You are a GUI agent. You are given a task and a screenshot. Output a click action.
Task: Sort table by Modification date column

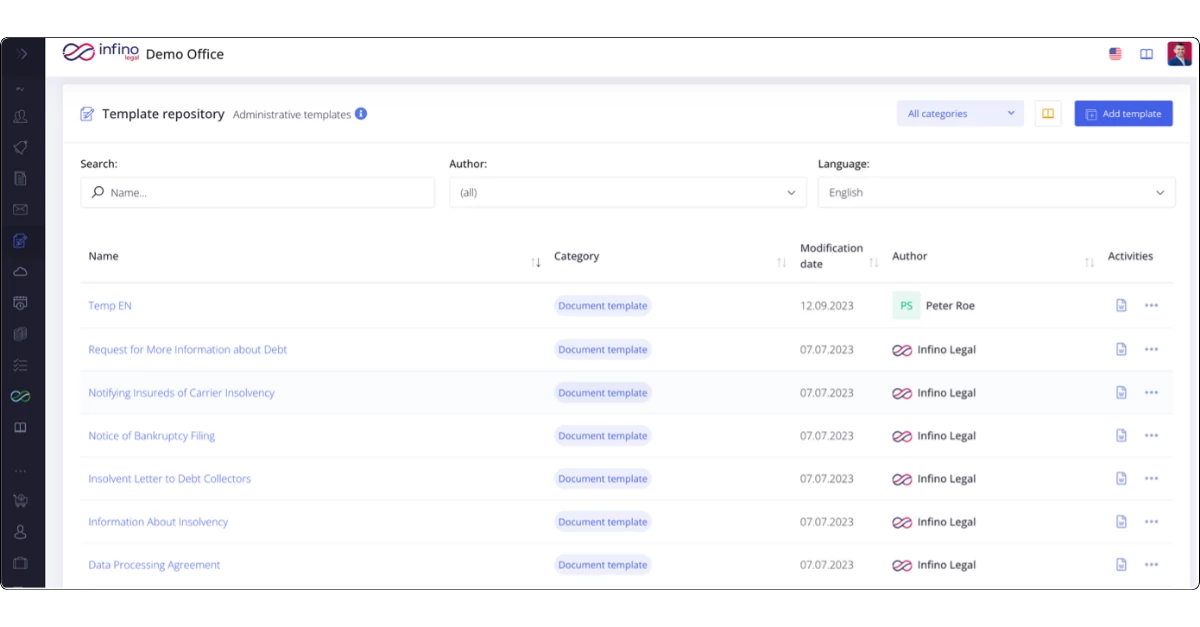[x=873, y=262]
